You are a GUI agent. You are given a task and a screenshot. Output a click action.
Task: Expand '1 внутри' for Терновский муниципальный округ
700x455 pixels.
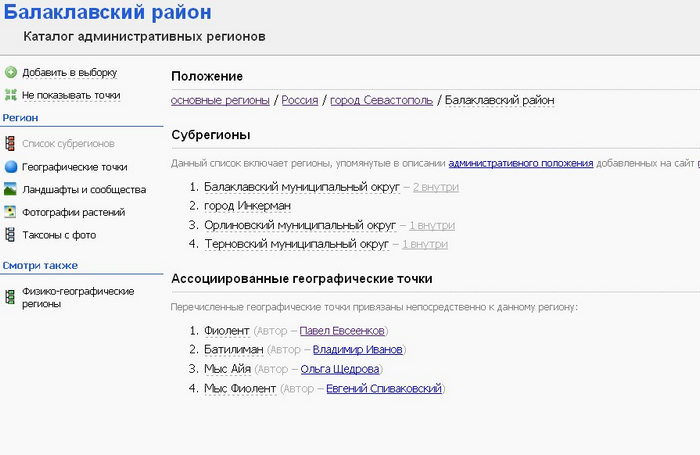[x=425, y=244]
